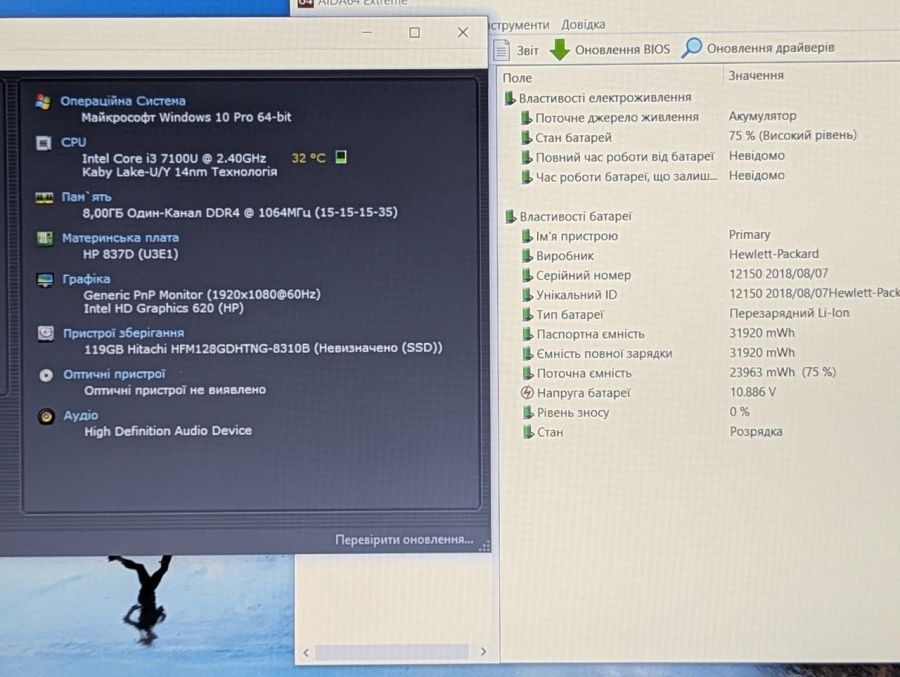Click the Виробник row icon
The width and height of the screenshot is (900, 677).
[527, 256]
